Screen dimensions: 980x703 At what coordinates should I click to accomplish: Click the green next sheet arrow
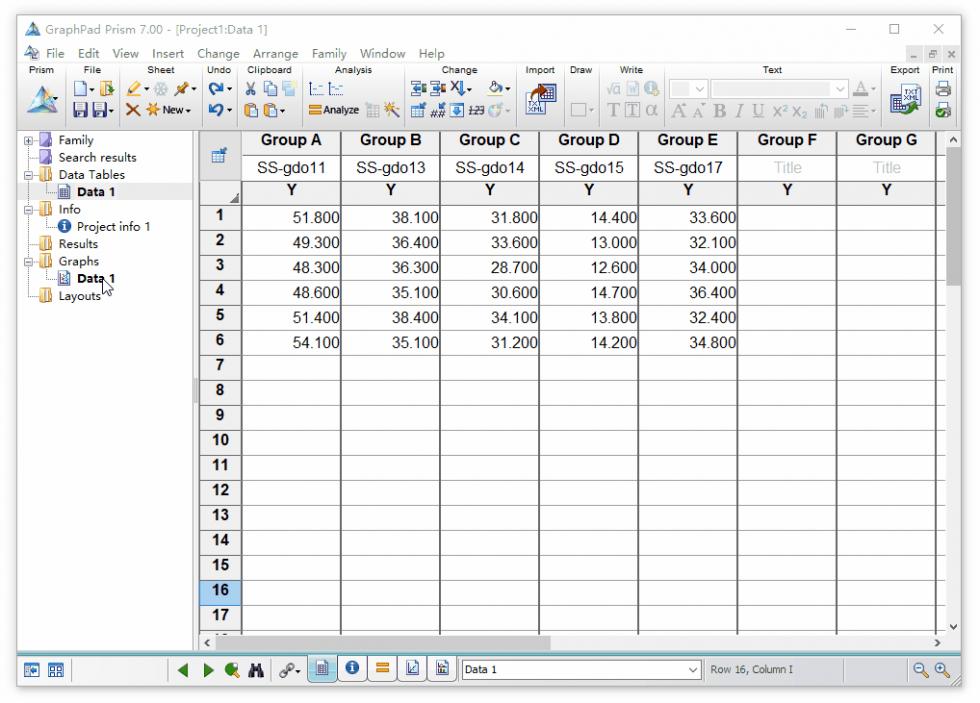tap(208, 670)
